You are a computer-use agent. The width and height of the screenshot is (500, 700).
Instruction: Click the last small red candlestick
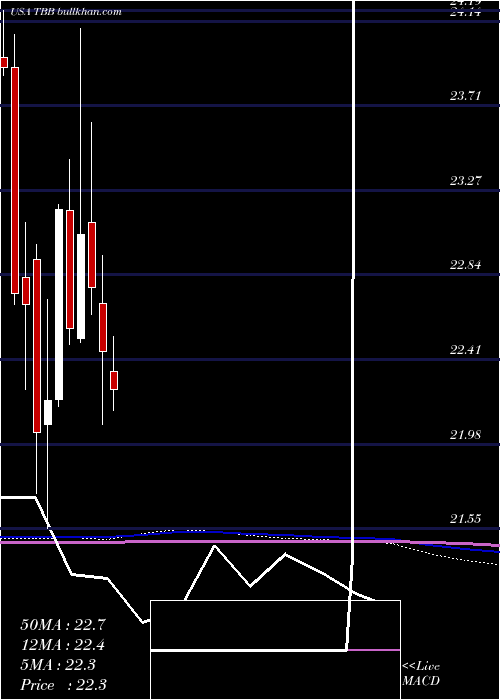coord(114,380)
